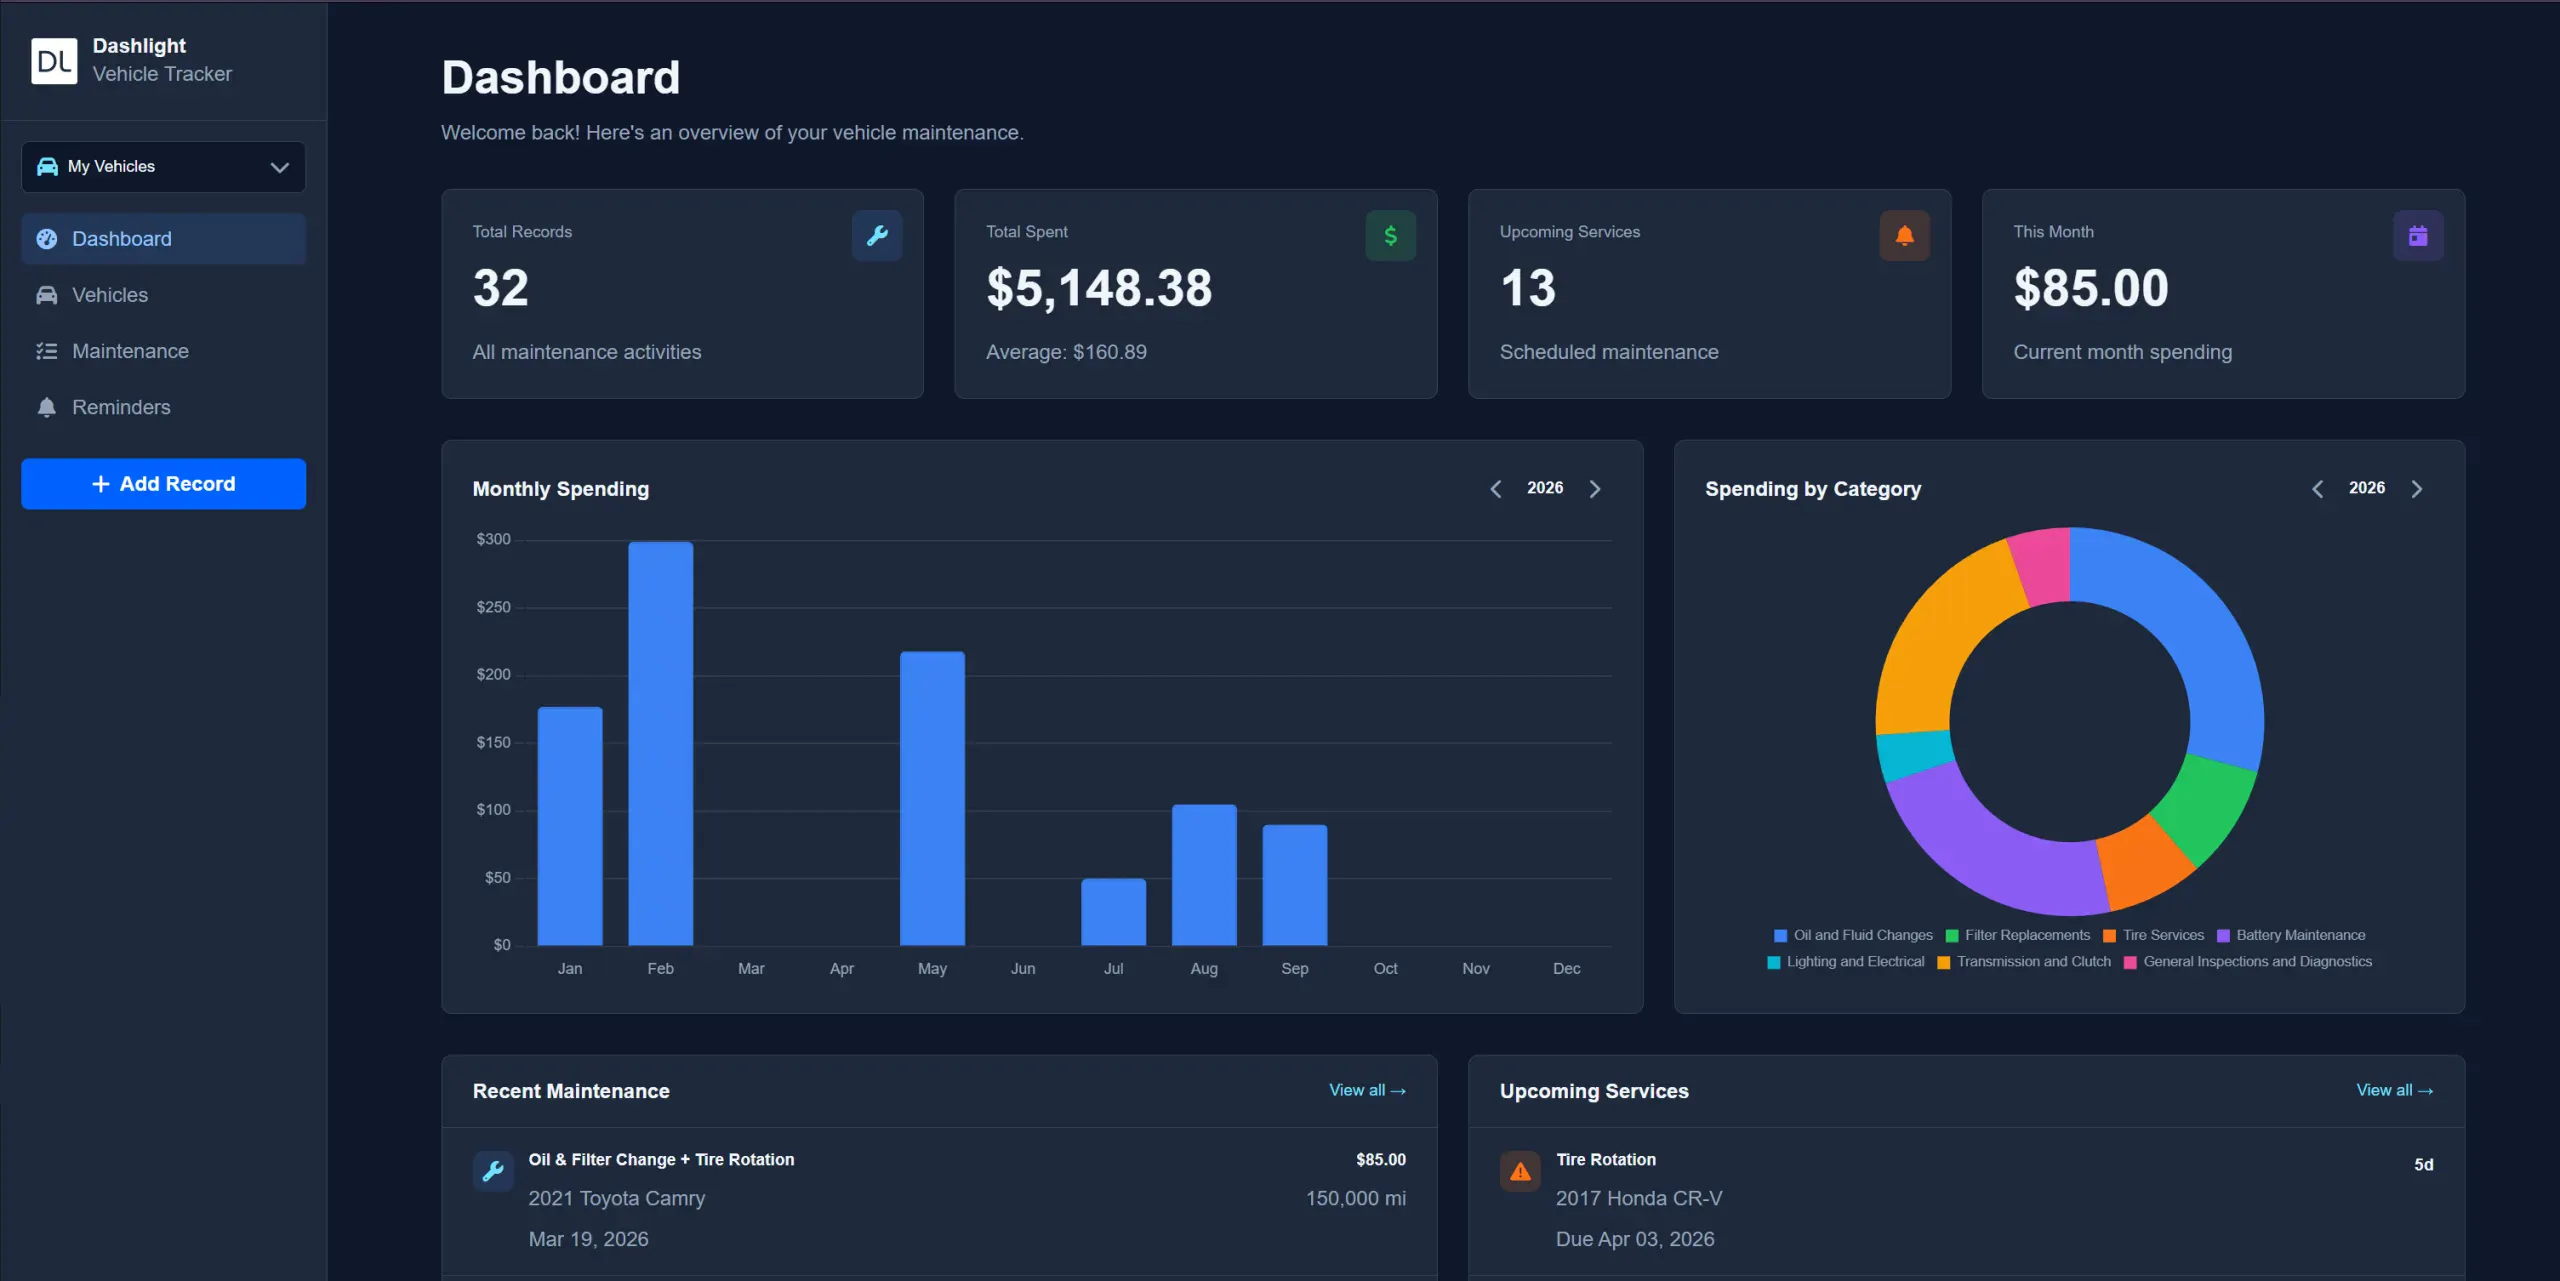Click the Mar 19, 2026 record date

point(588,1239)
